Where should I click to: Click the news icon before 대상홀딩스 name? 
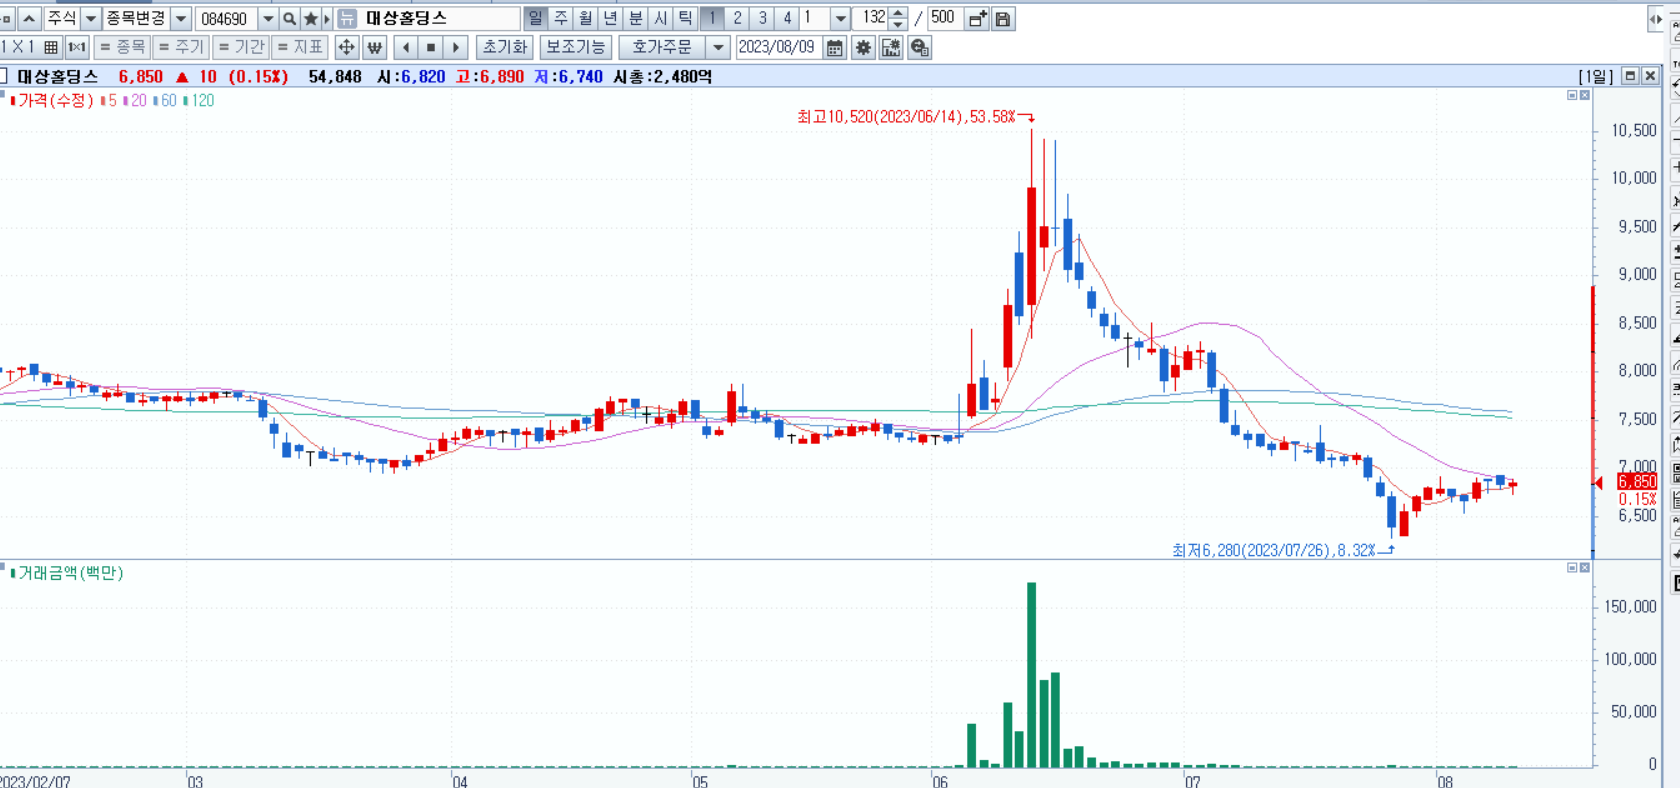[347, 18]
